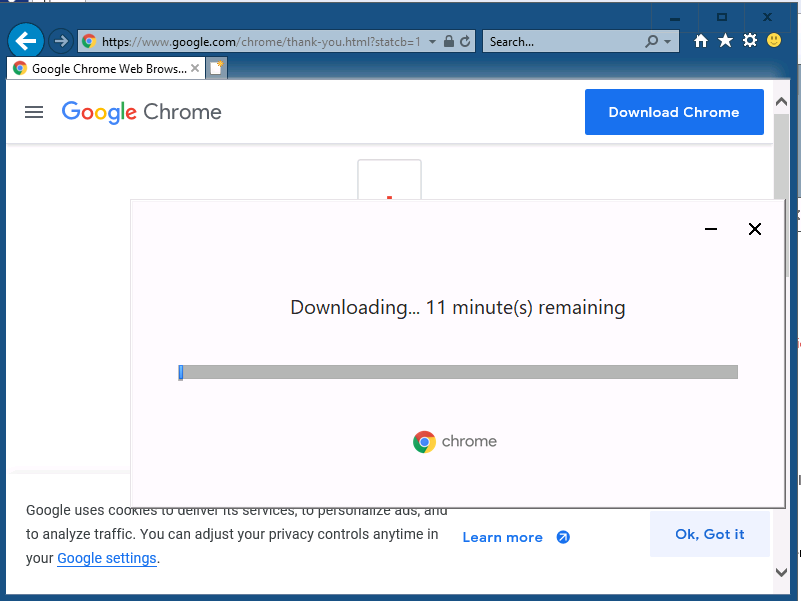Open Tools with the gear icon
The width and height of the screenshot is (801, 601).
(749, 40)
